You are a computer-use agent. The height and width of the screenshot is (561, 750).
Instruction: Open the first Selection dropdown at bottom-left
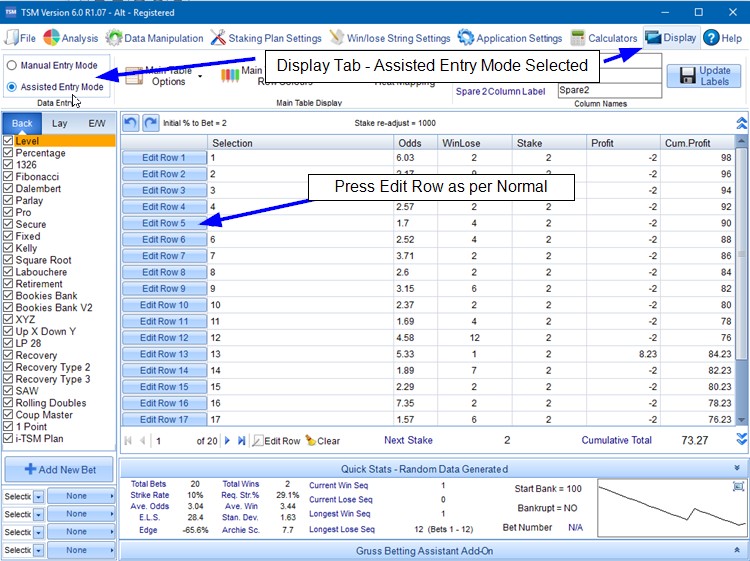pyautogui.click(x=39, y=496)
